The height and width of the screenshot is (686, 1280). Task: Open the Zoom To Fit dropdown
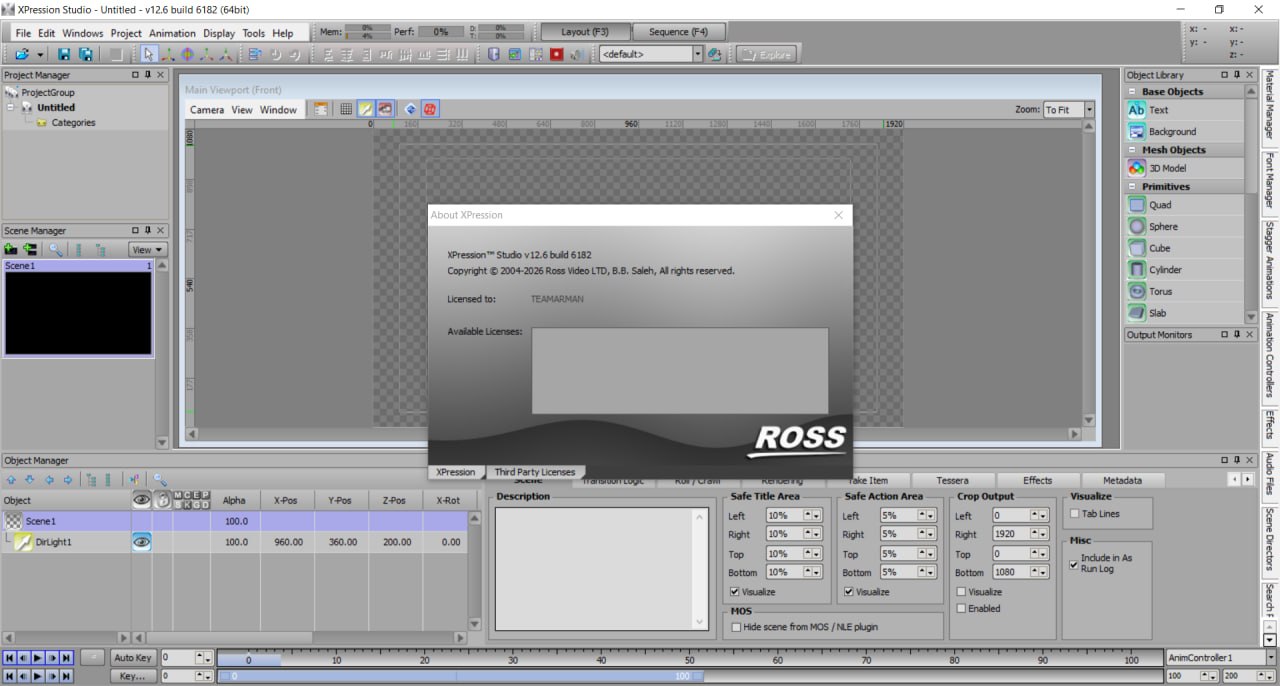[x=1088, y=110]
